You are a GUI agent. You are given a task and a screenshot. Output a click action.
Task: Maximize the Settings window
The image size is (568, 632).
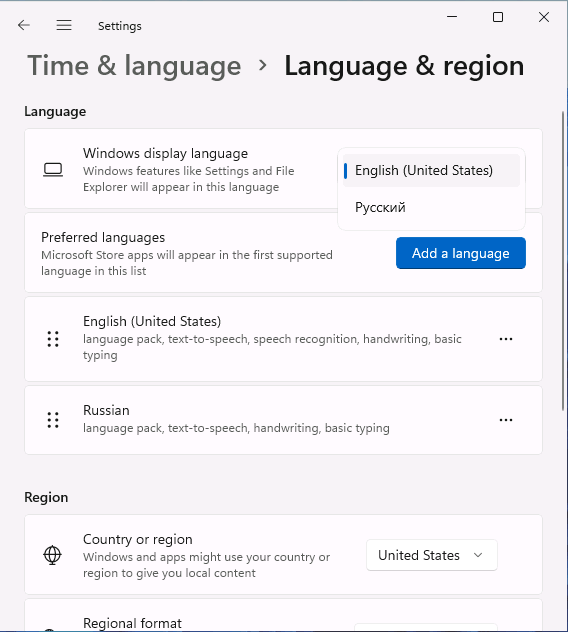click(x=498, y=17)
